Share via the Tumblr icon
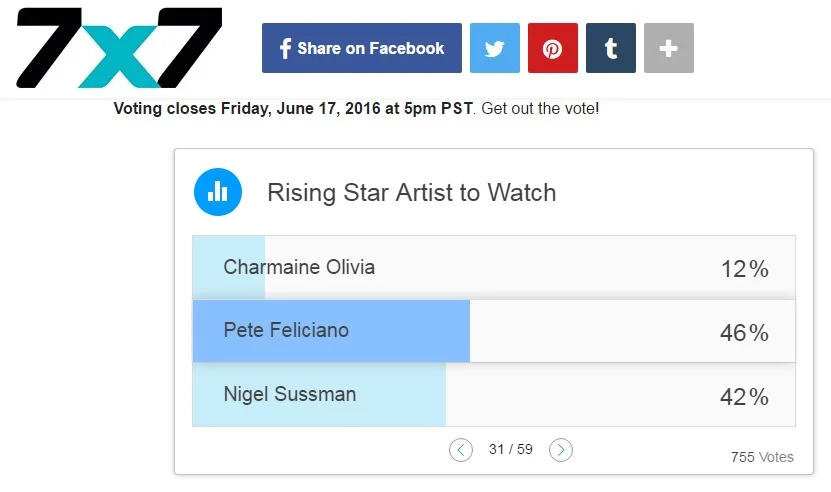 pyautogui.click(x=611, y=48)
